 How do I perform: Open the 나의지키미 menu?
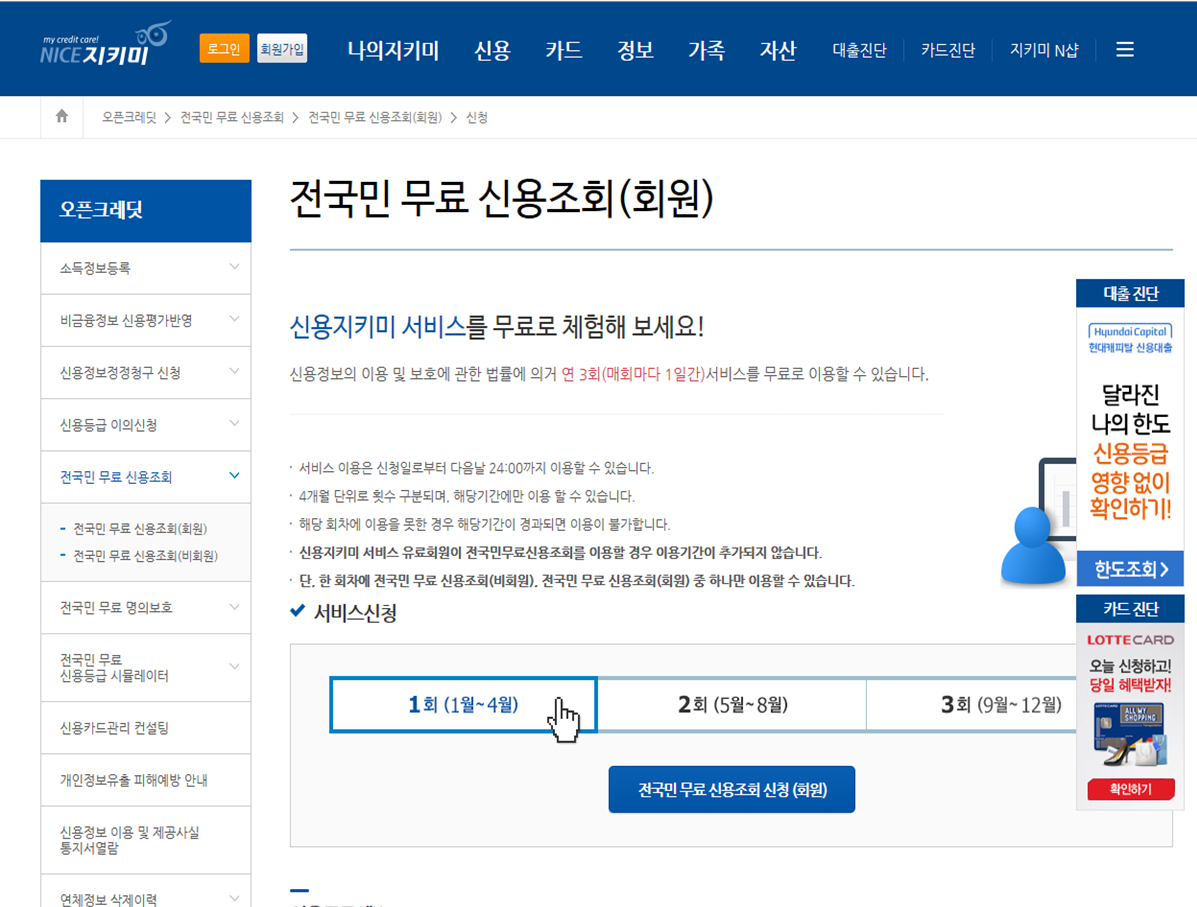pyautogui.click(x=393, y=50)
